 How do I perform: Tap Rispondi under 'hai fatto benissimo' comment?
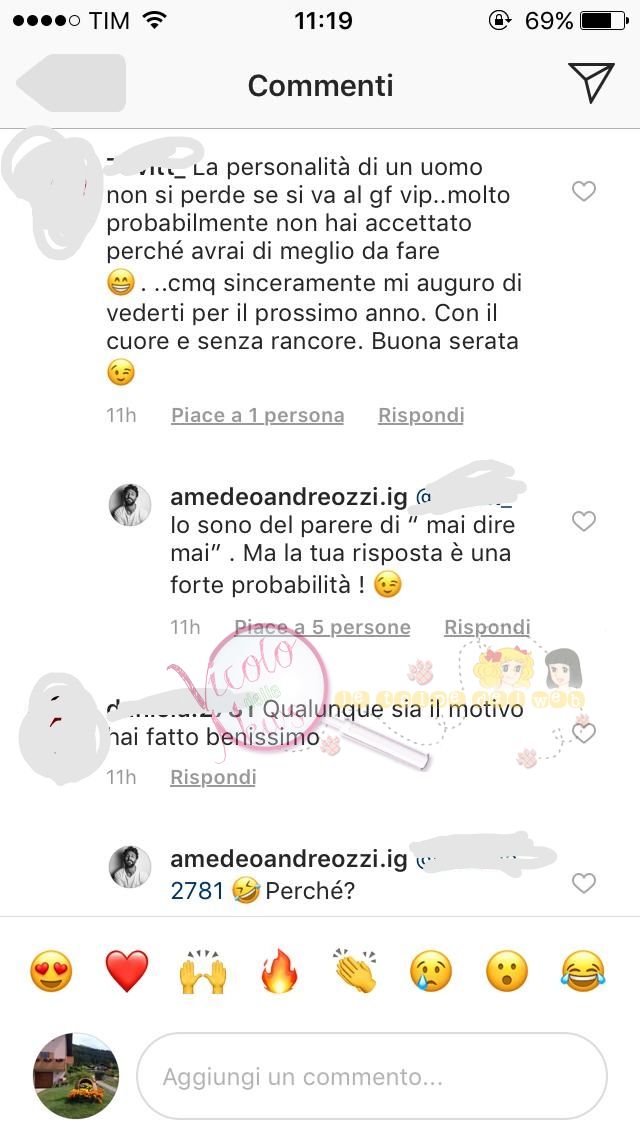tap(213, 777)
